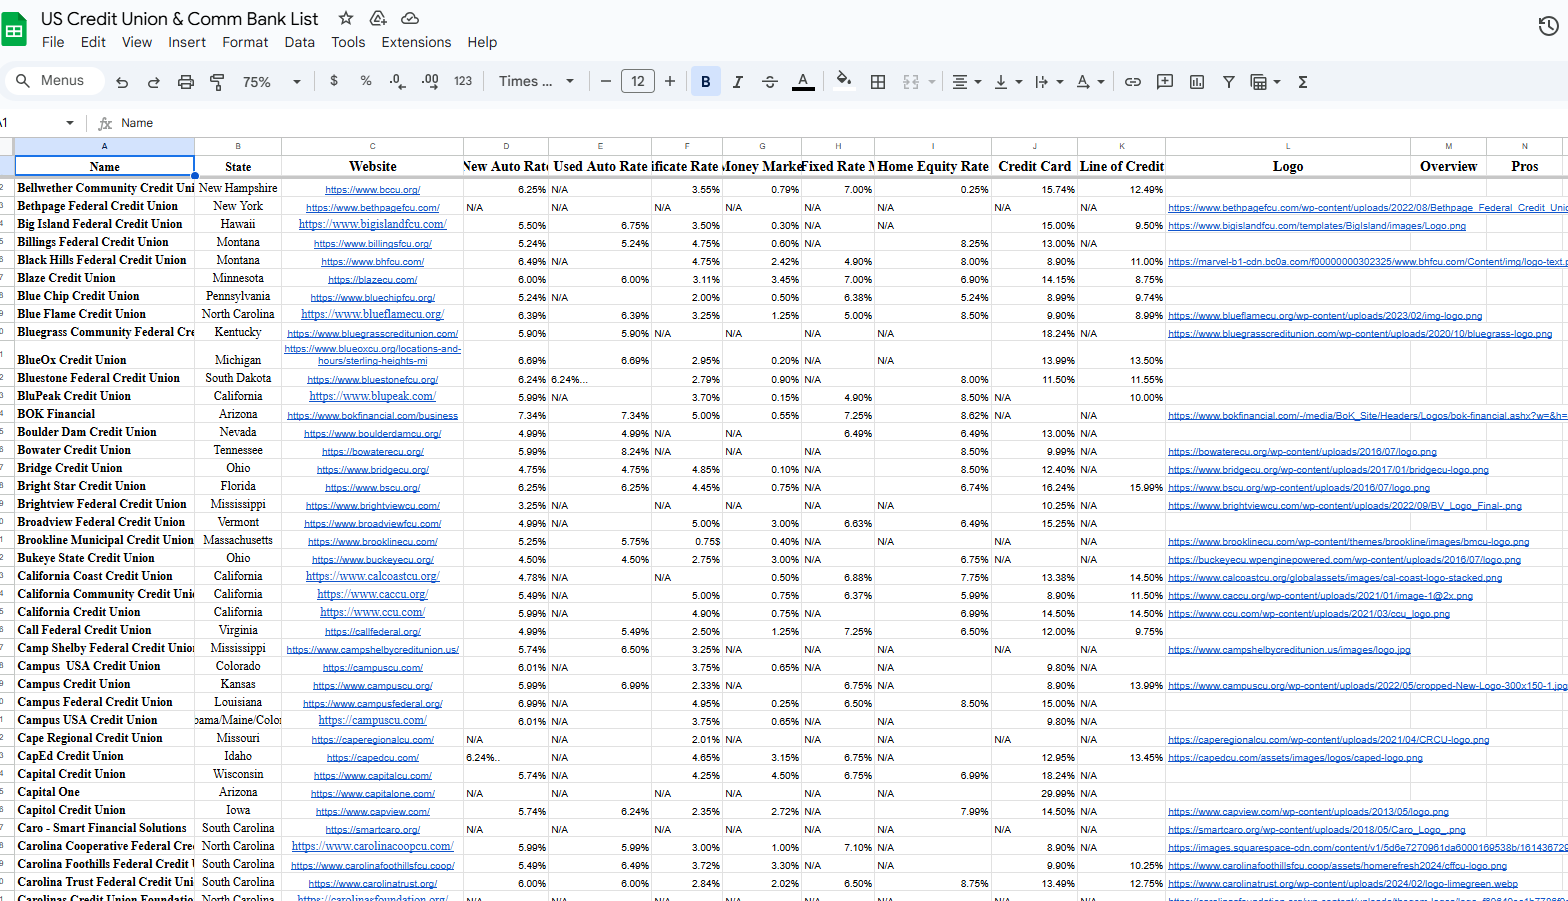Open the capitalone.com website link

pos(373,793)
